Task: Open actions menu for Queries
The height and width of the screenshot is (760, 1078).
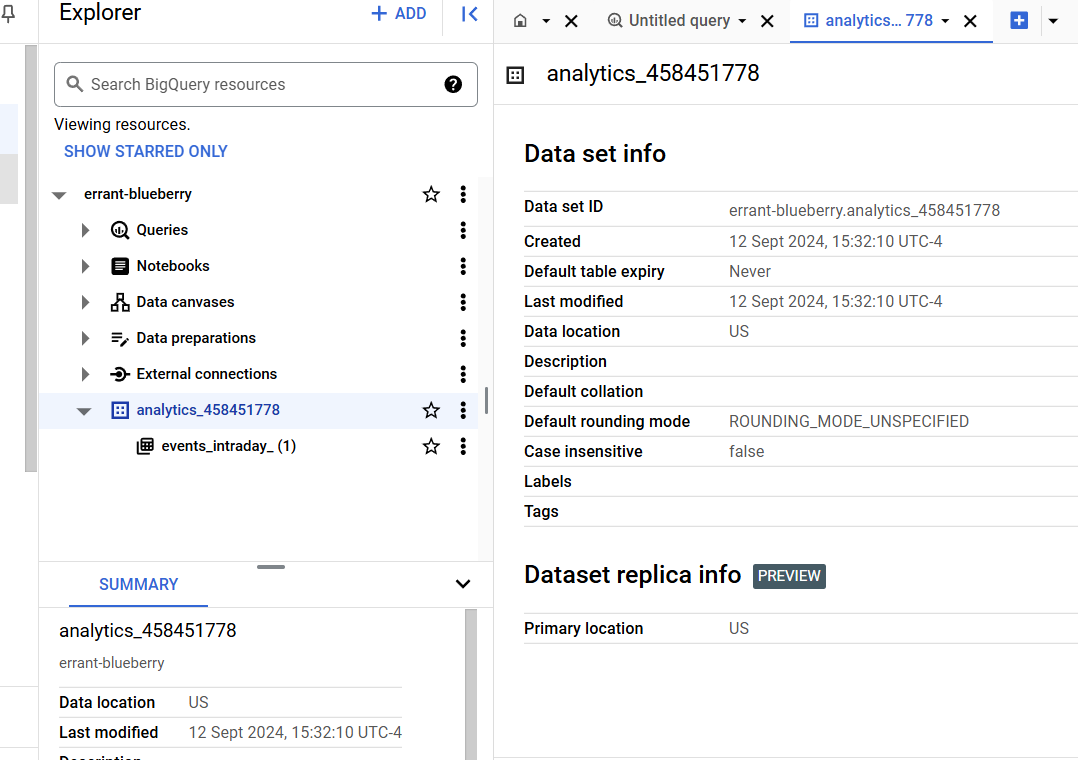Action: click(463, 230)
